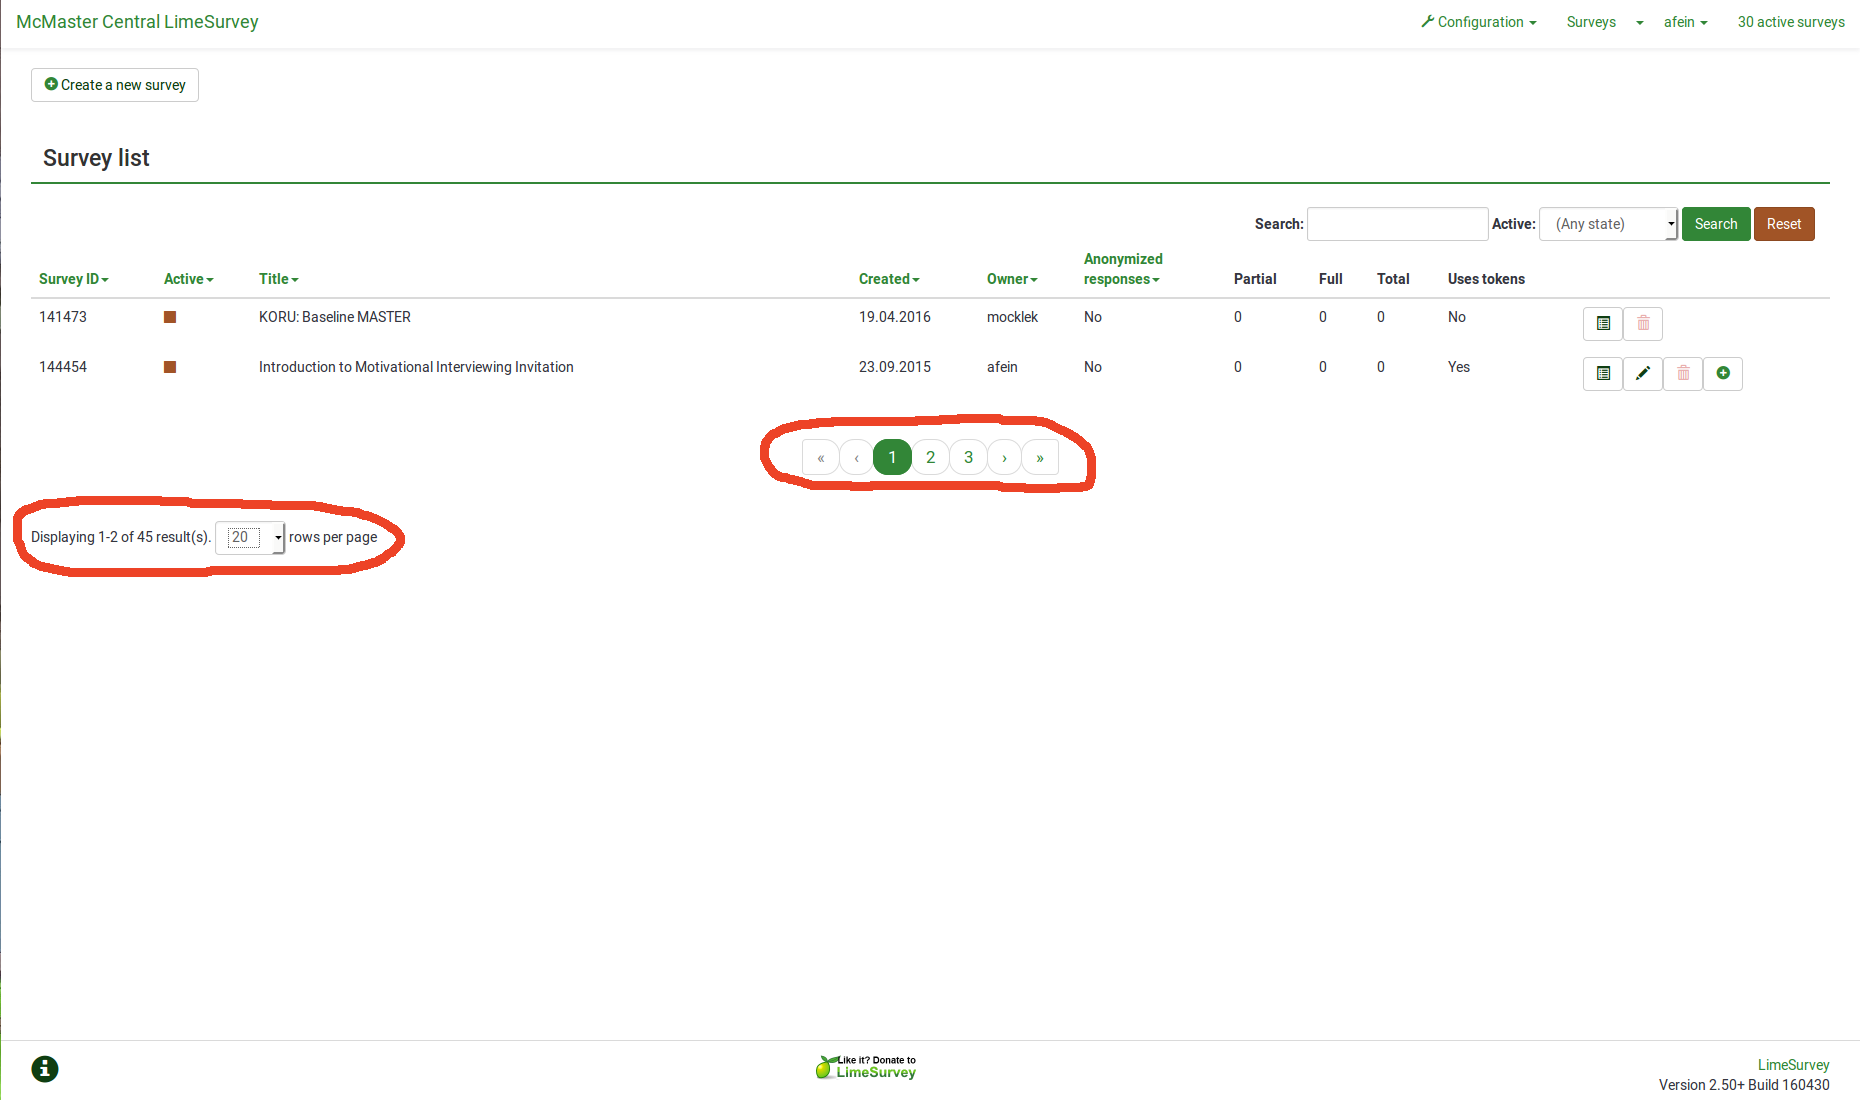Go to the first page of results
The width and height of the screenshot is (1860, 1100).
(821, 457)
